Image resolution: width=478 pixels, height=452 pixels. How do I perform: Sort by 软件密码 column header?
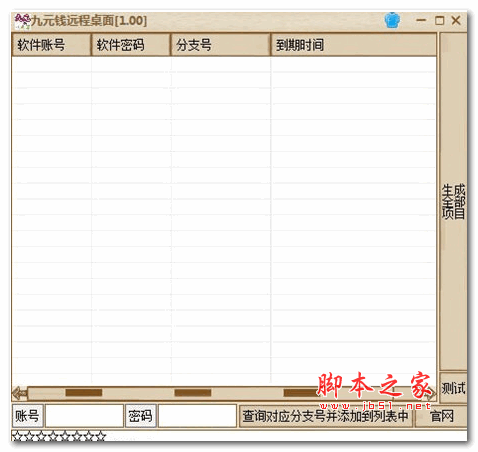(130, 45)
